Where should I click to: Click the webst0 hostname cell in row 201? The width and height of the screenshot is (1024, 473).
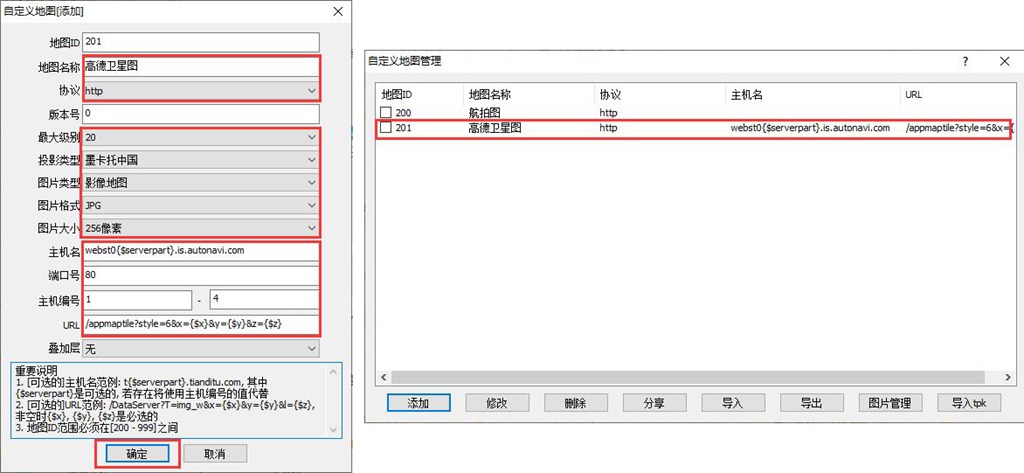tap(810, 128)
